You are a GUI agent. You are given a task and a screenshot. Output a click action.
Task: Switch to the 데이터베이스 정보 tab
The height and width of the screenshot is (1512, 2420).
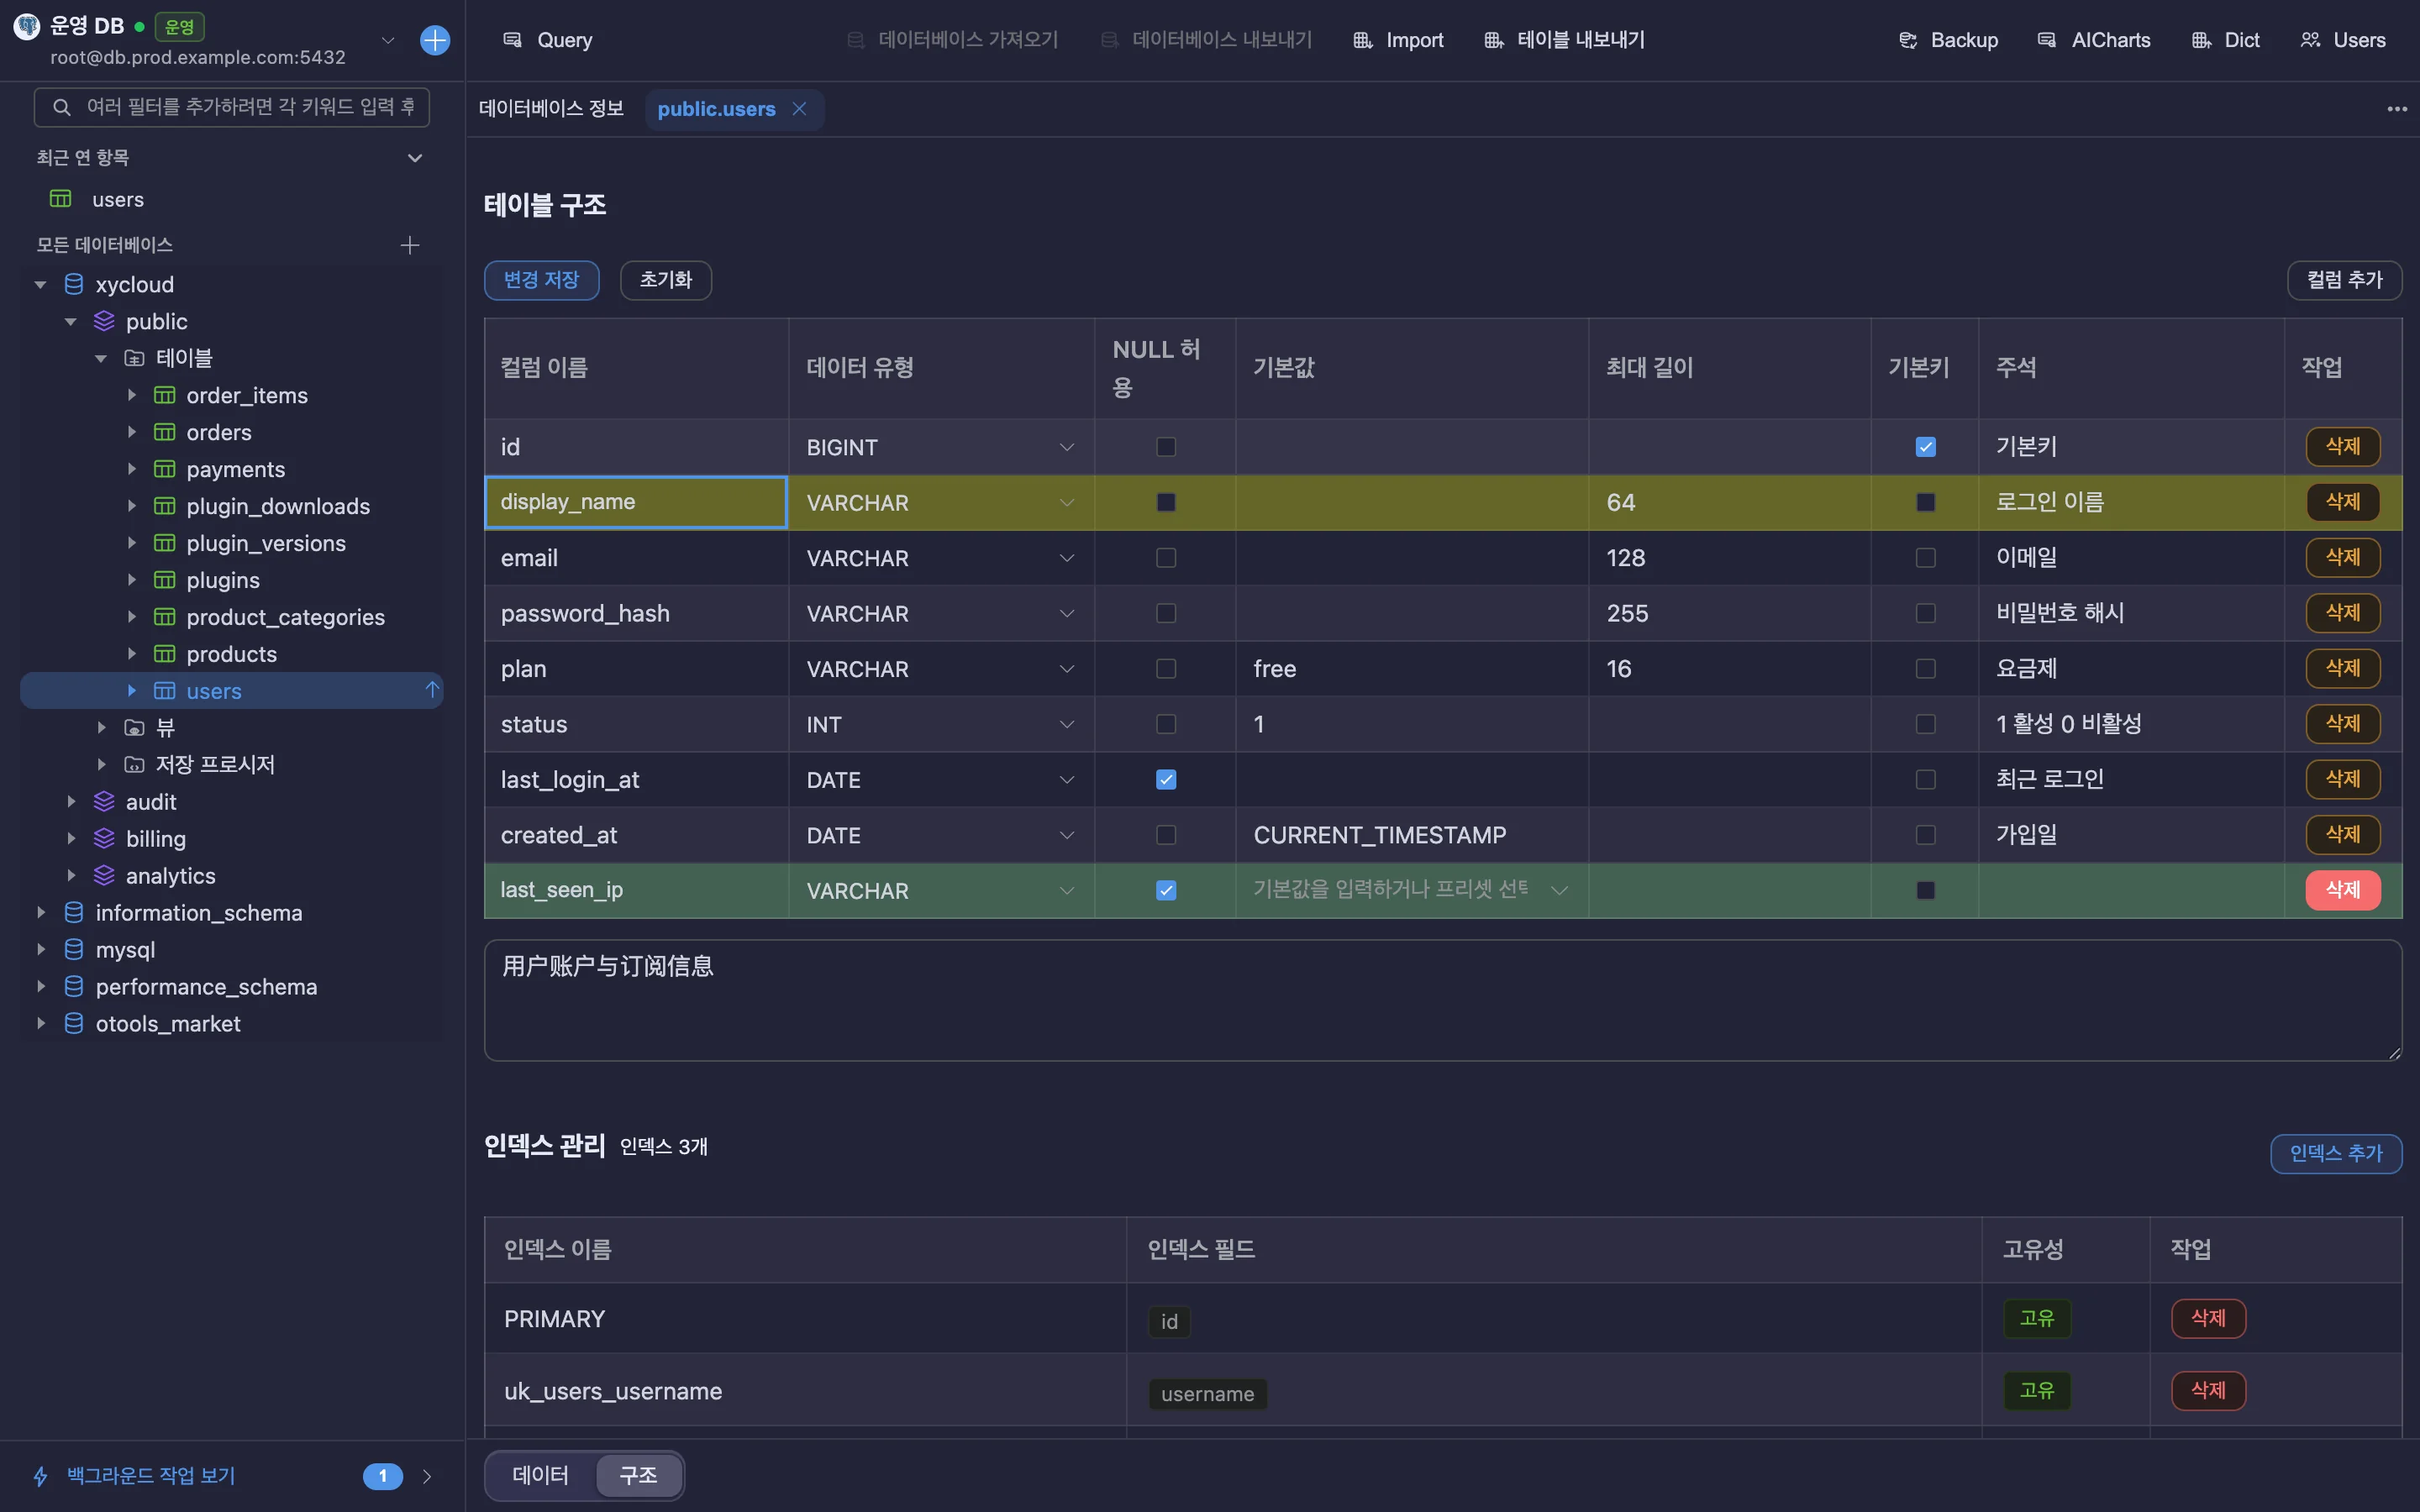pos(551,109)
